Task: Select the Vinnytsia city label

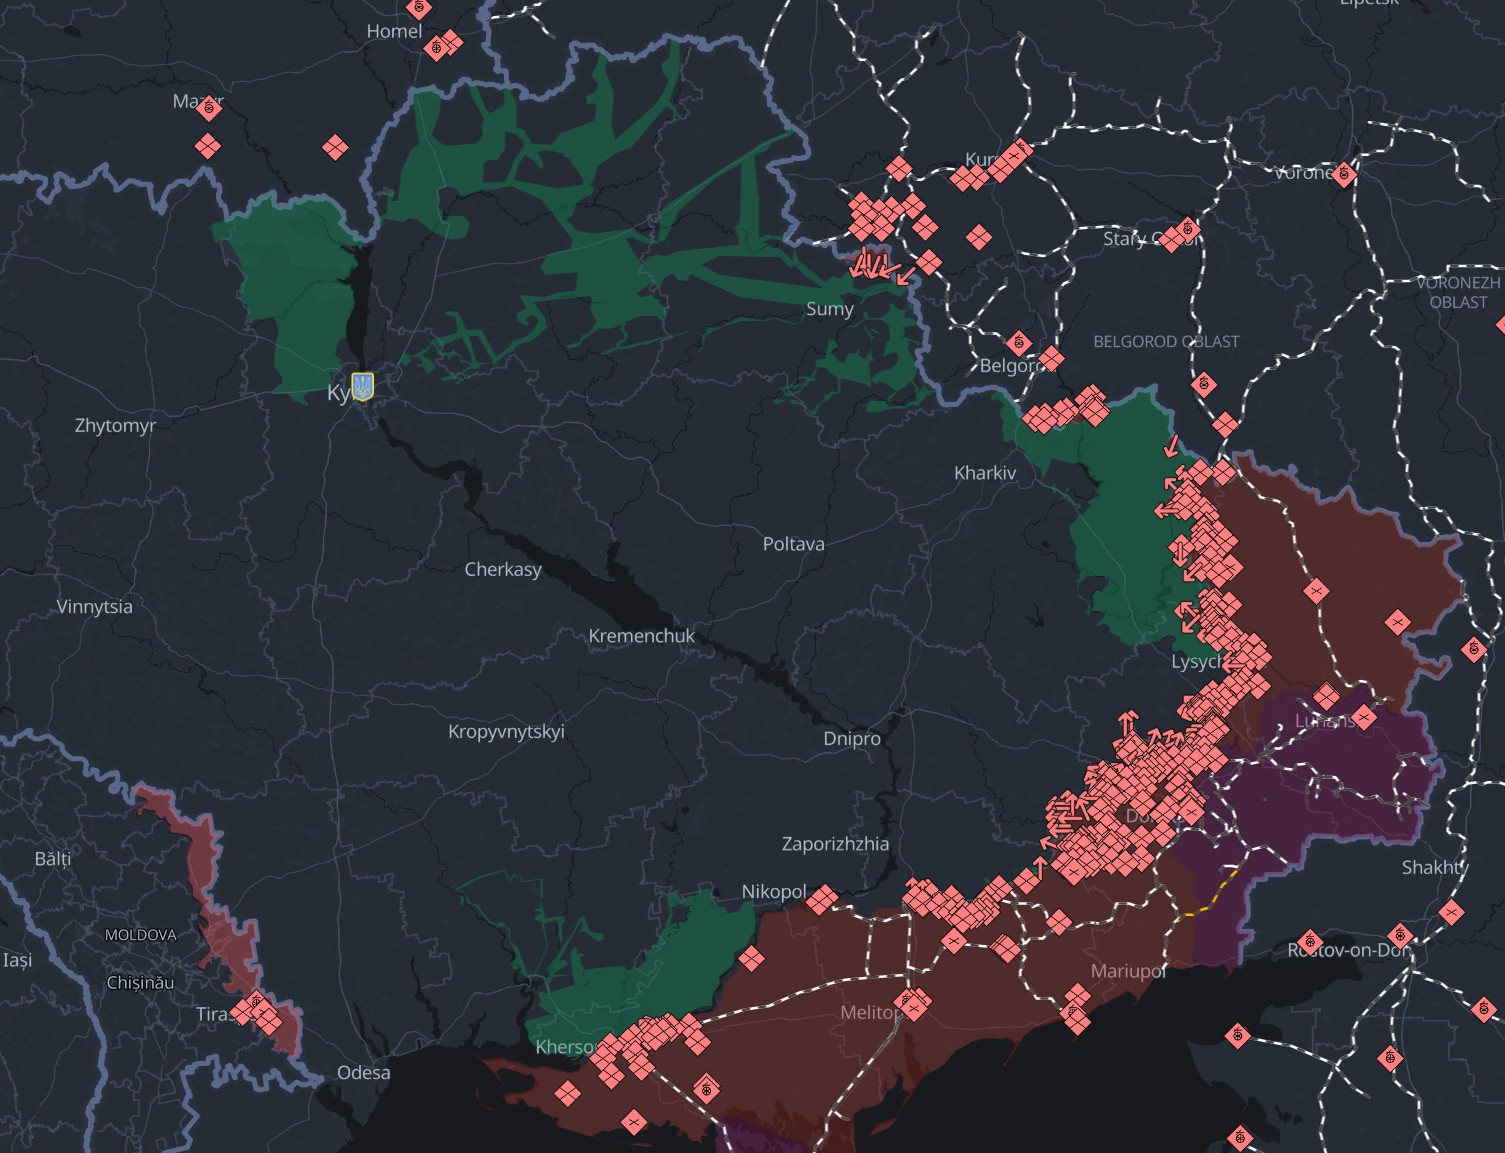Action: (94, 606)
